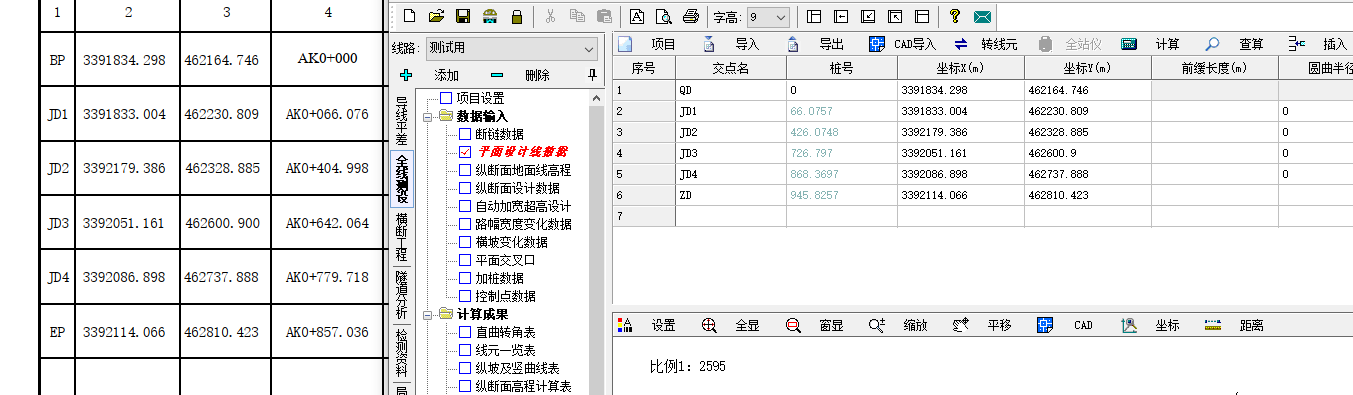The height and width of the screenshot is (395, 1353).
Task: Click empty 交点名 cell in row 7
Action: 731,215
